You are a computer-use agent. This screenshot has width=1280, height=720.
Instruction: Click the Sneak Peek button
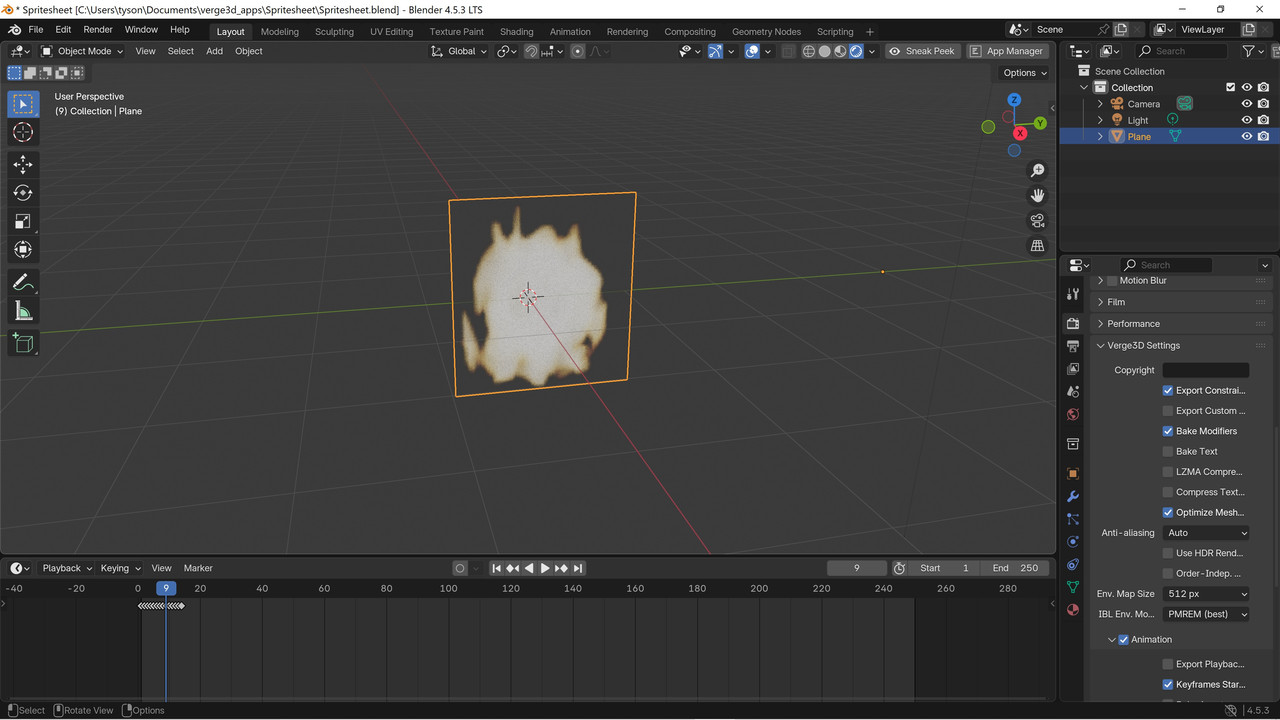[x=921, y=51]
